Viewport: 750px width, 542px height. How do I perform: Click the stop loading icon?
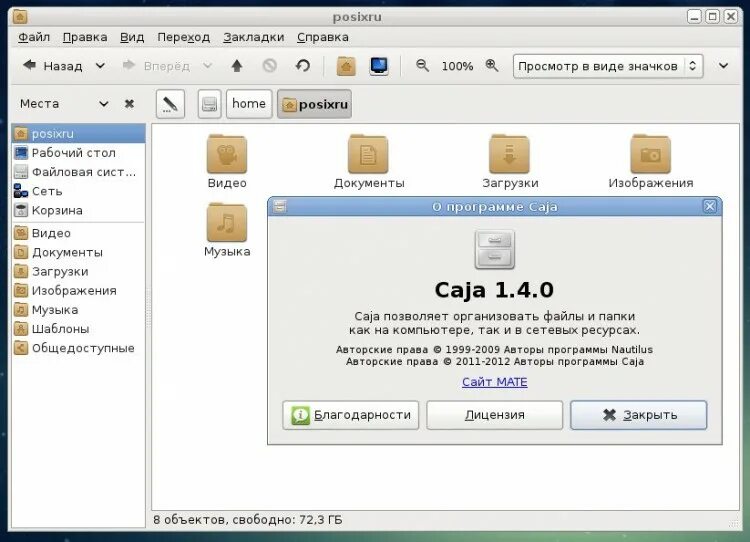click(270, 66)
